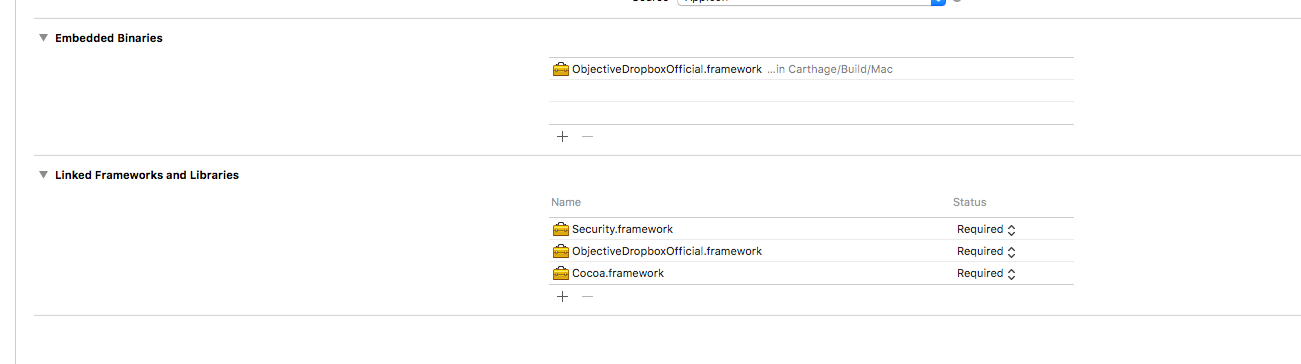Viewport: 1301px width, 364px height.
Task: Select ObjectiveDropboxOffical.framework in Linked Frameworks list
Action: click(811, 251)
